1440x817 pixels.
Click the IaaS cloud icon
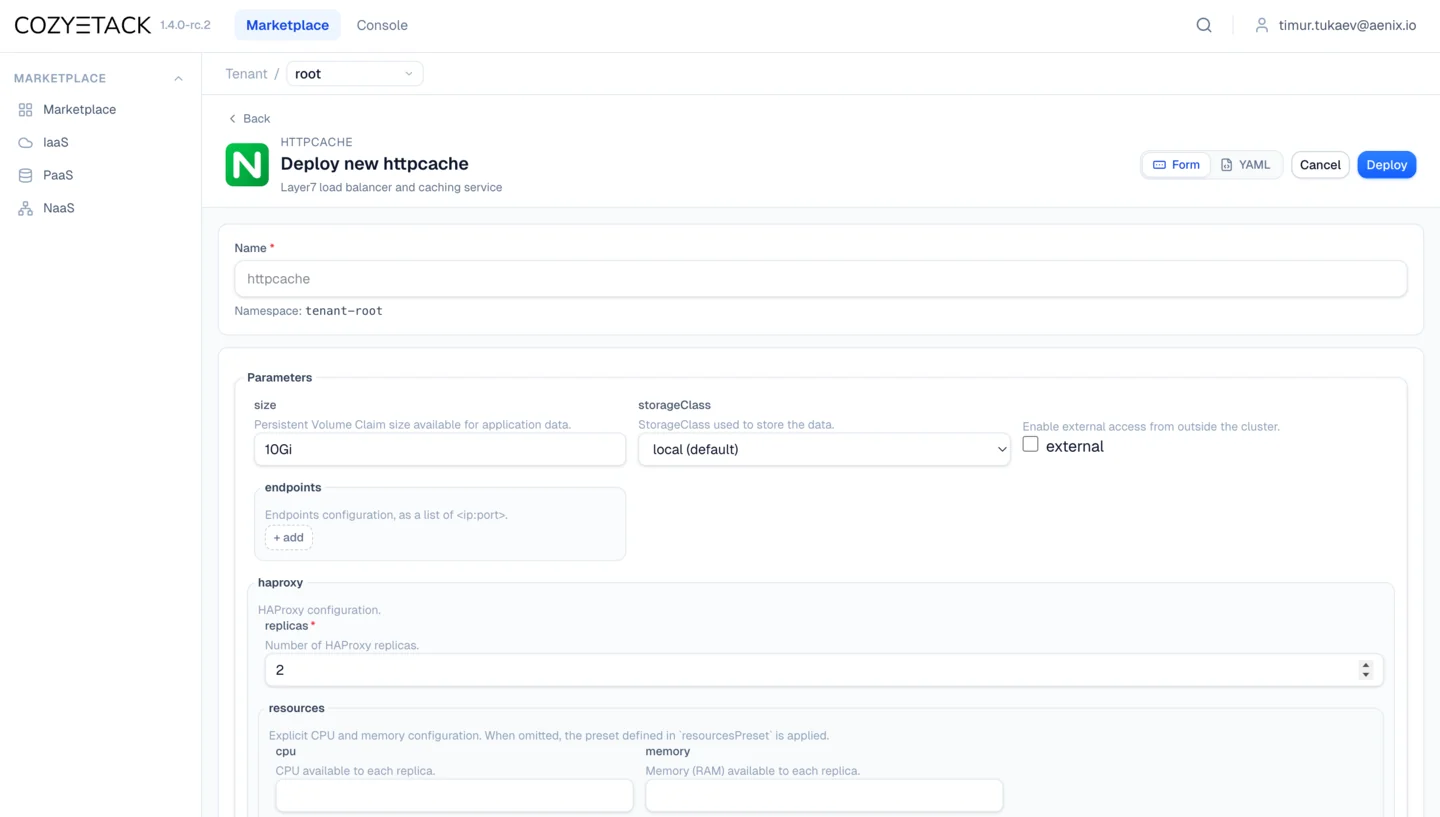25,142
